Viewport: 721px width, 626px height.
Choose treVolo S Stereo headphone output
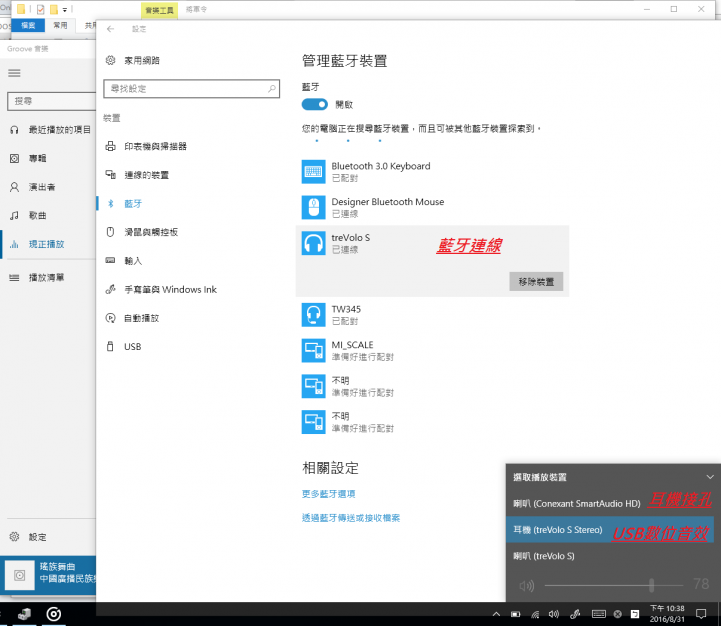point(610,529)
